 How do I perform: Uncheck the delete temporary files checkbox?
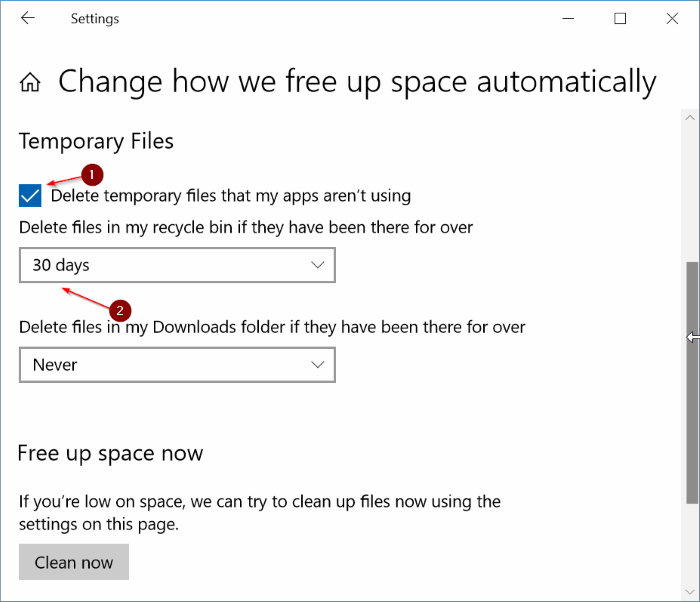(x=30, y=195)
